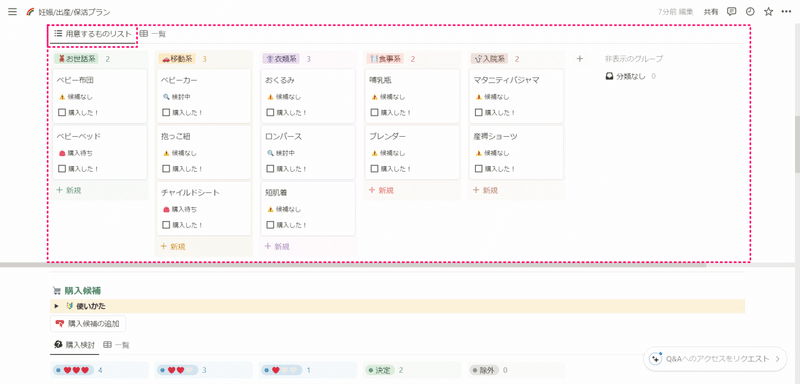Open the 産褥ショーツ card title
Screen dimensions: 800x384
click(x=495, y=137)
